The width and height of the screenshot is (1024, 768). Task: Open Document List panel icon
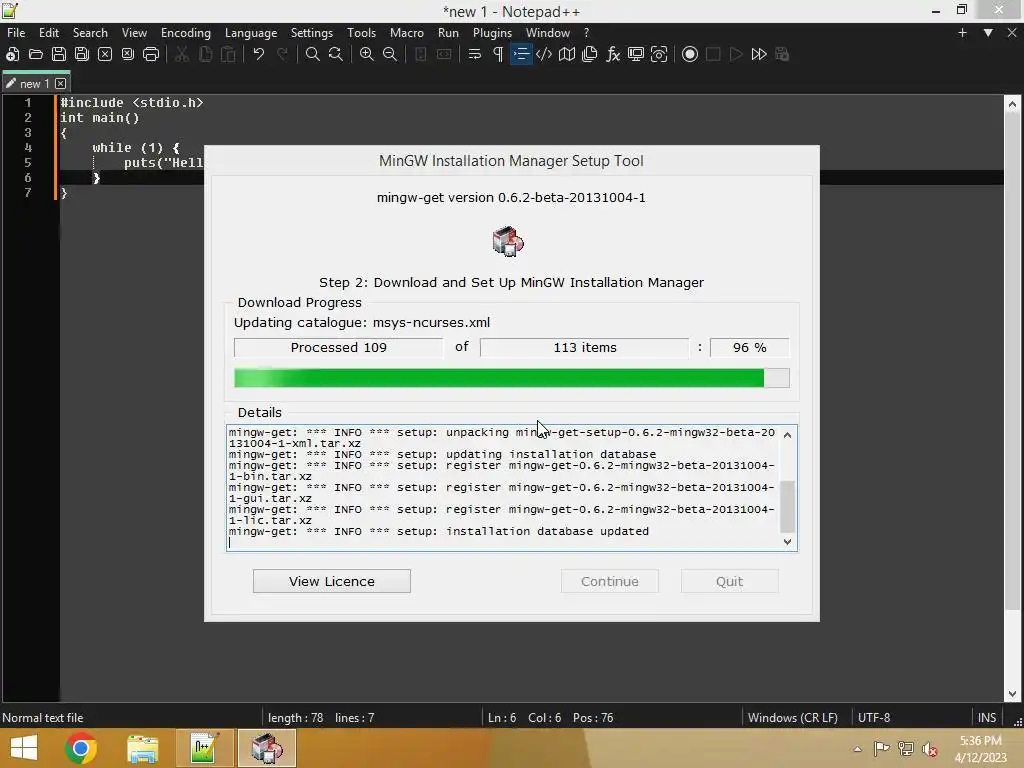pos(590,54)
